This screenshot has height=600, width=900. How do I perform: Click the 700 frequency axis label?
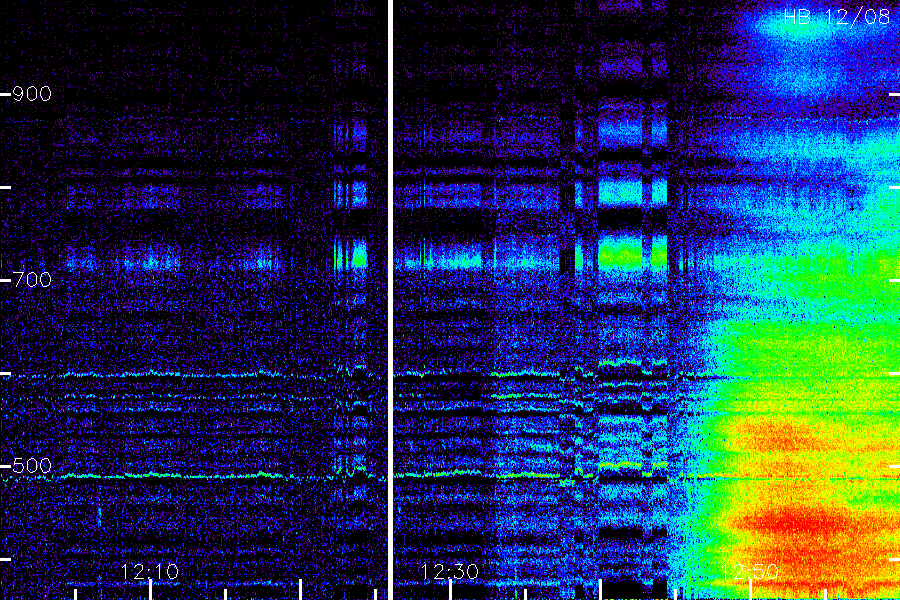coord(32,280)
